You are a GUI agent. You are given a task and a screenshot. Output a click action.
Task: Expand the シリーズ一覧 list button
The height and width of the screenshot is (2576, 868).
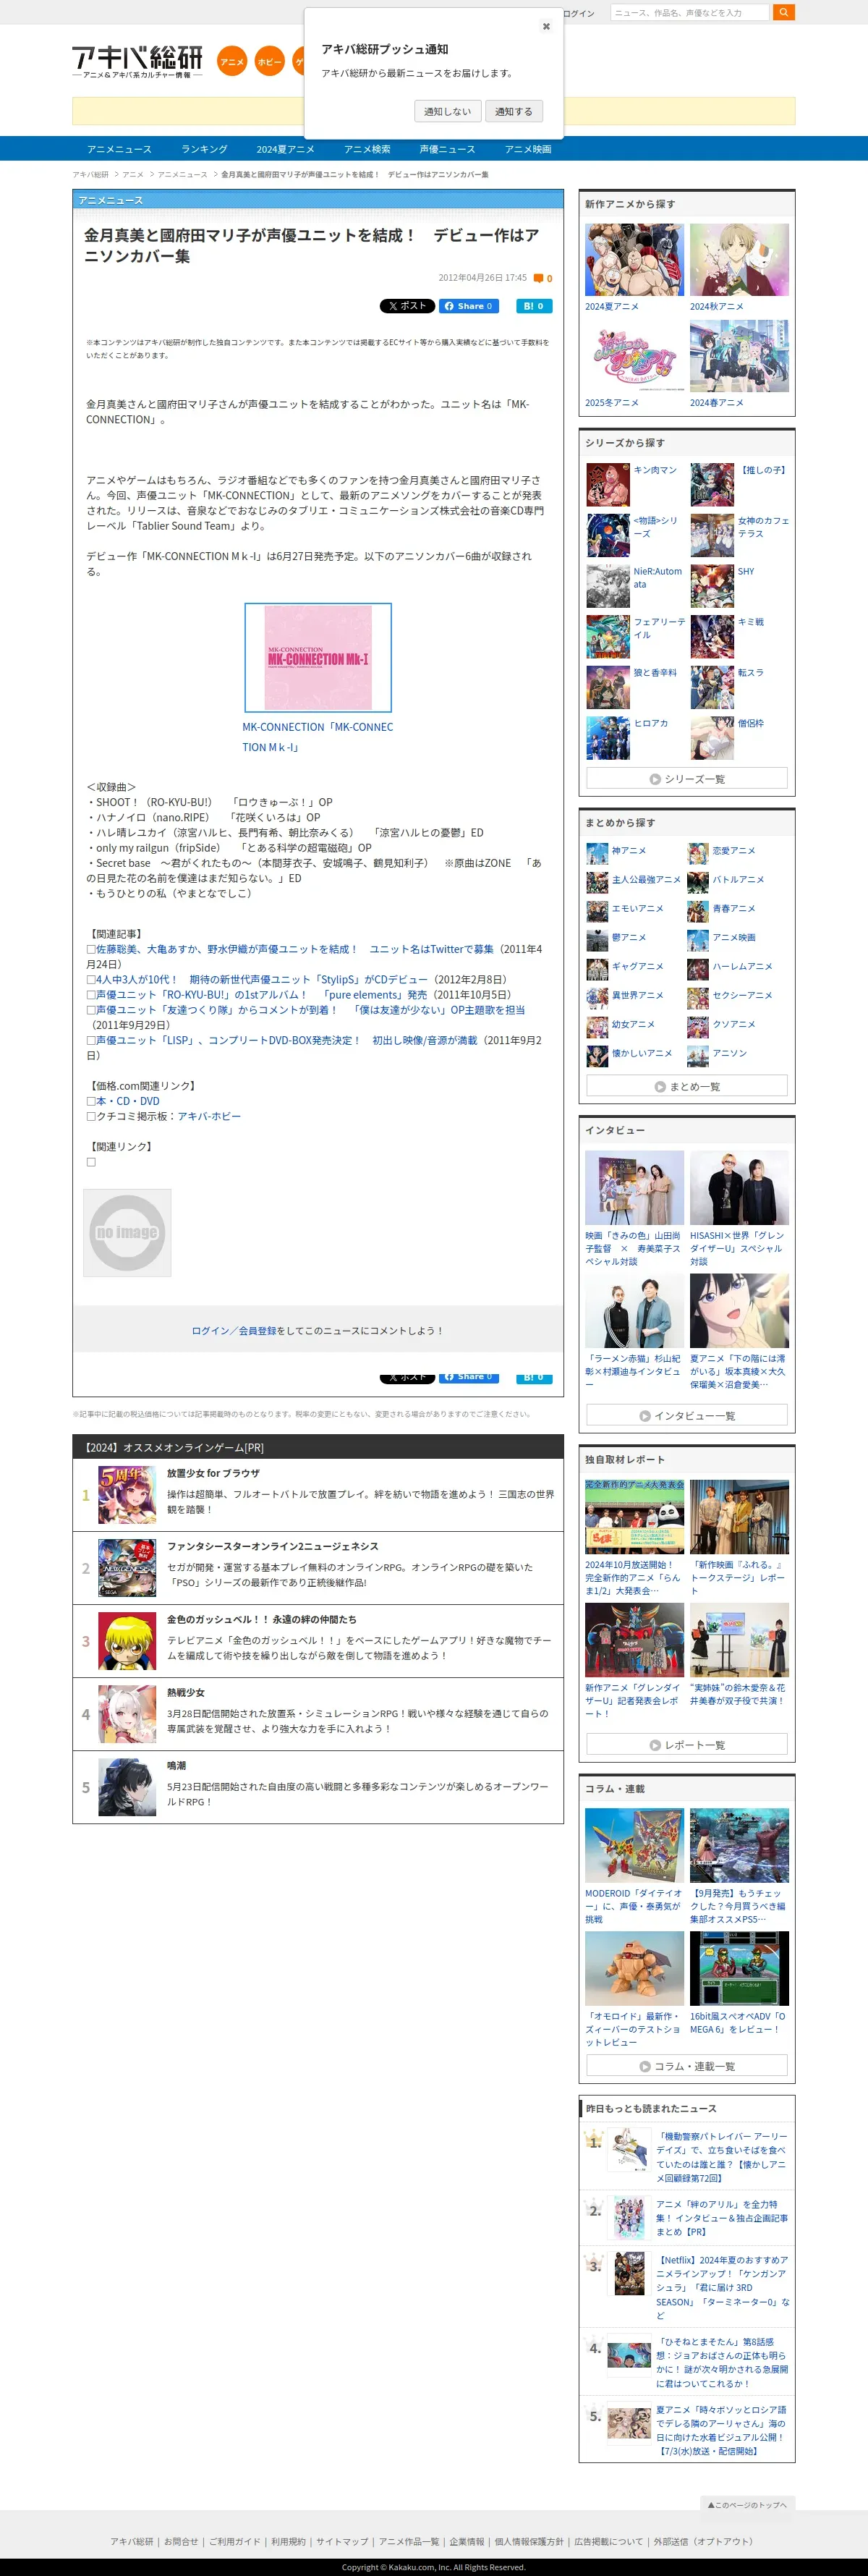[687, 778]
